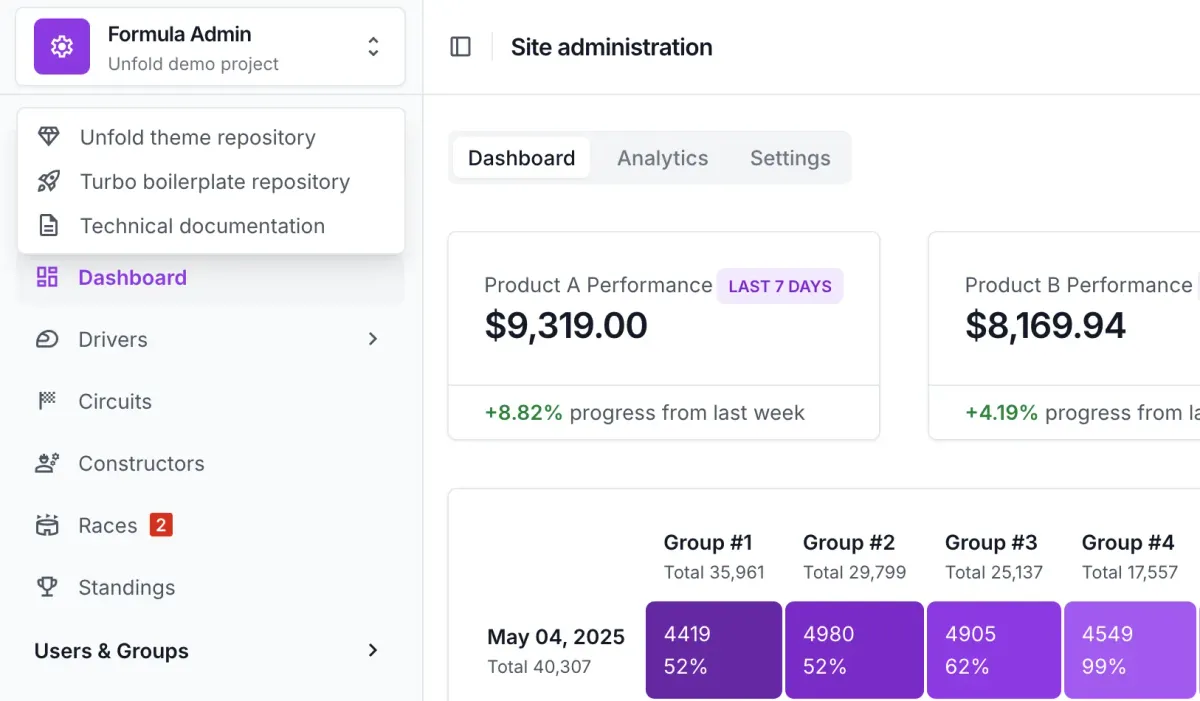Viewport: 1200px width, 701px height.
Task: Click the checkered flag Circuits icon
Action: tap(47, 401)
